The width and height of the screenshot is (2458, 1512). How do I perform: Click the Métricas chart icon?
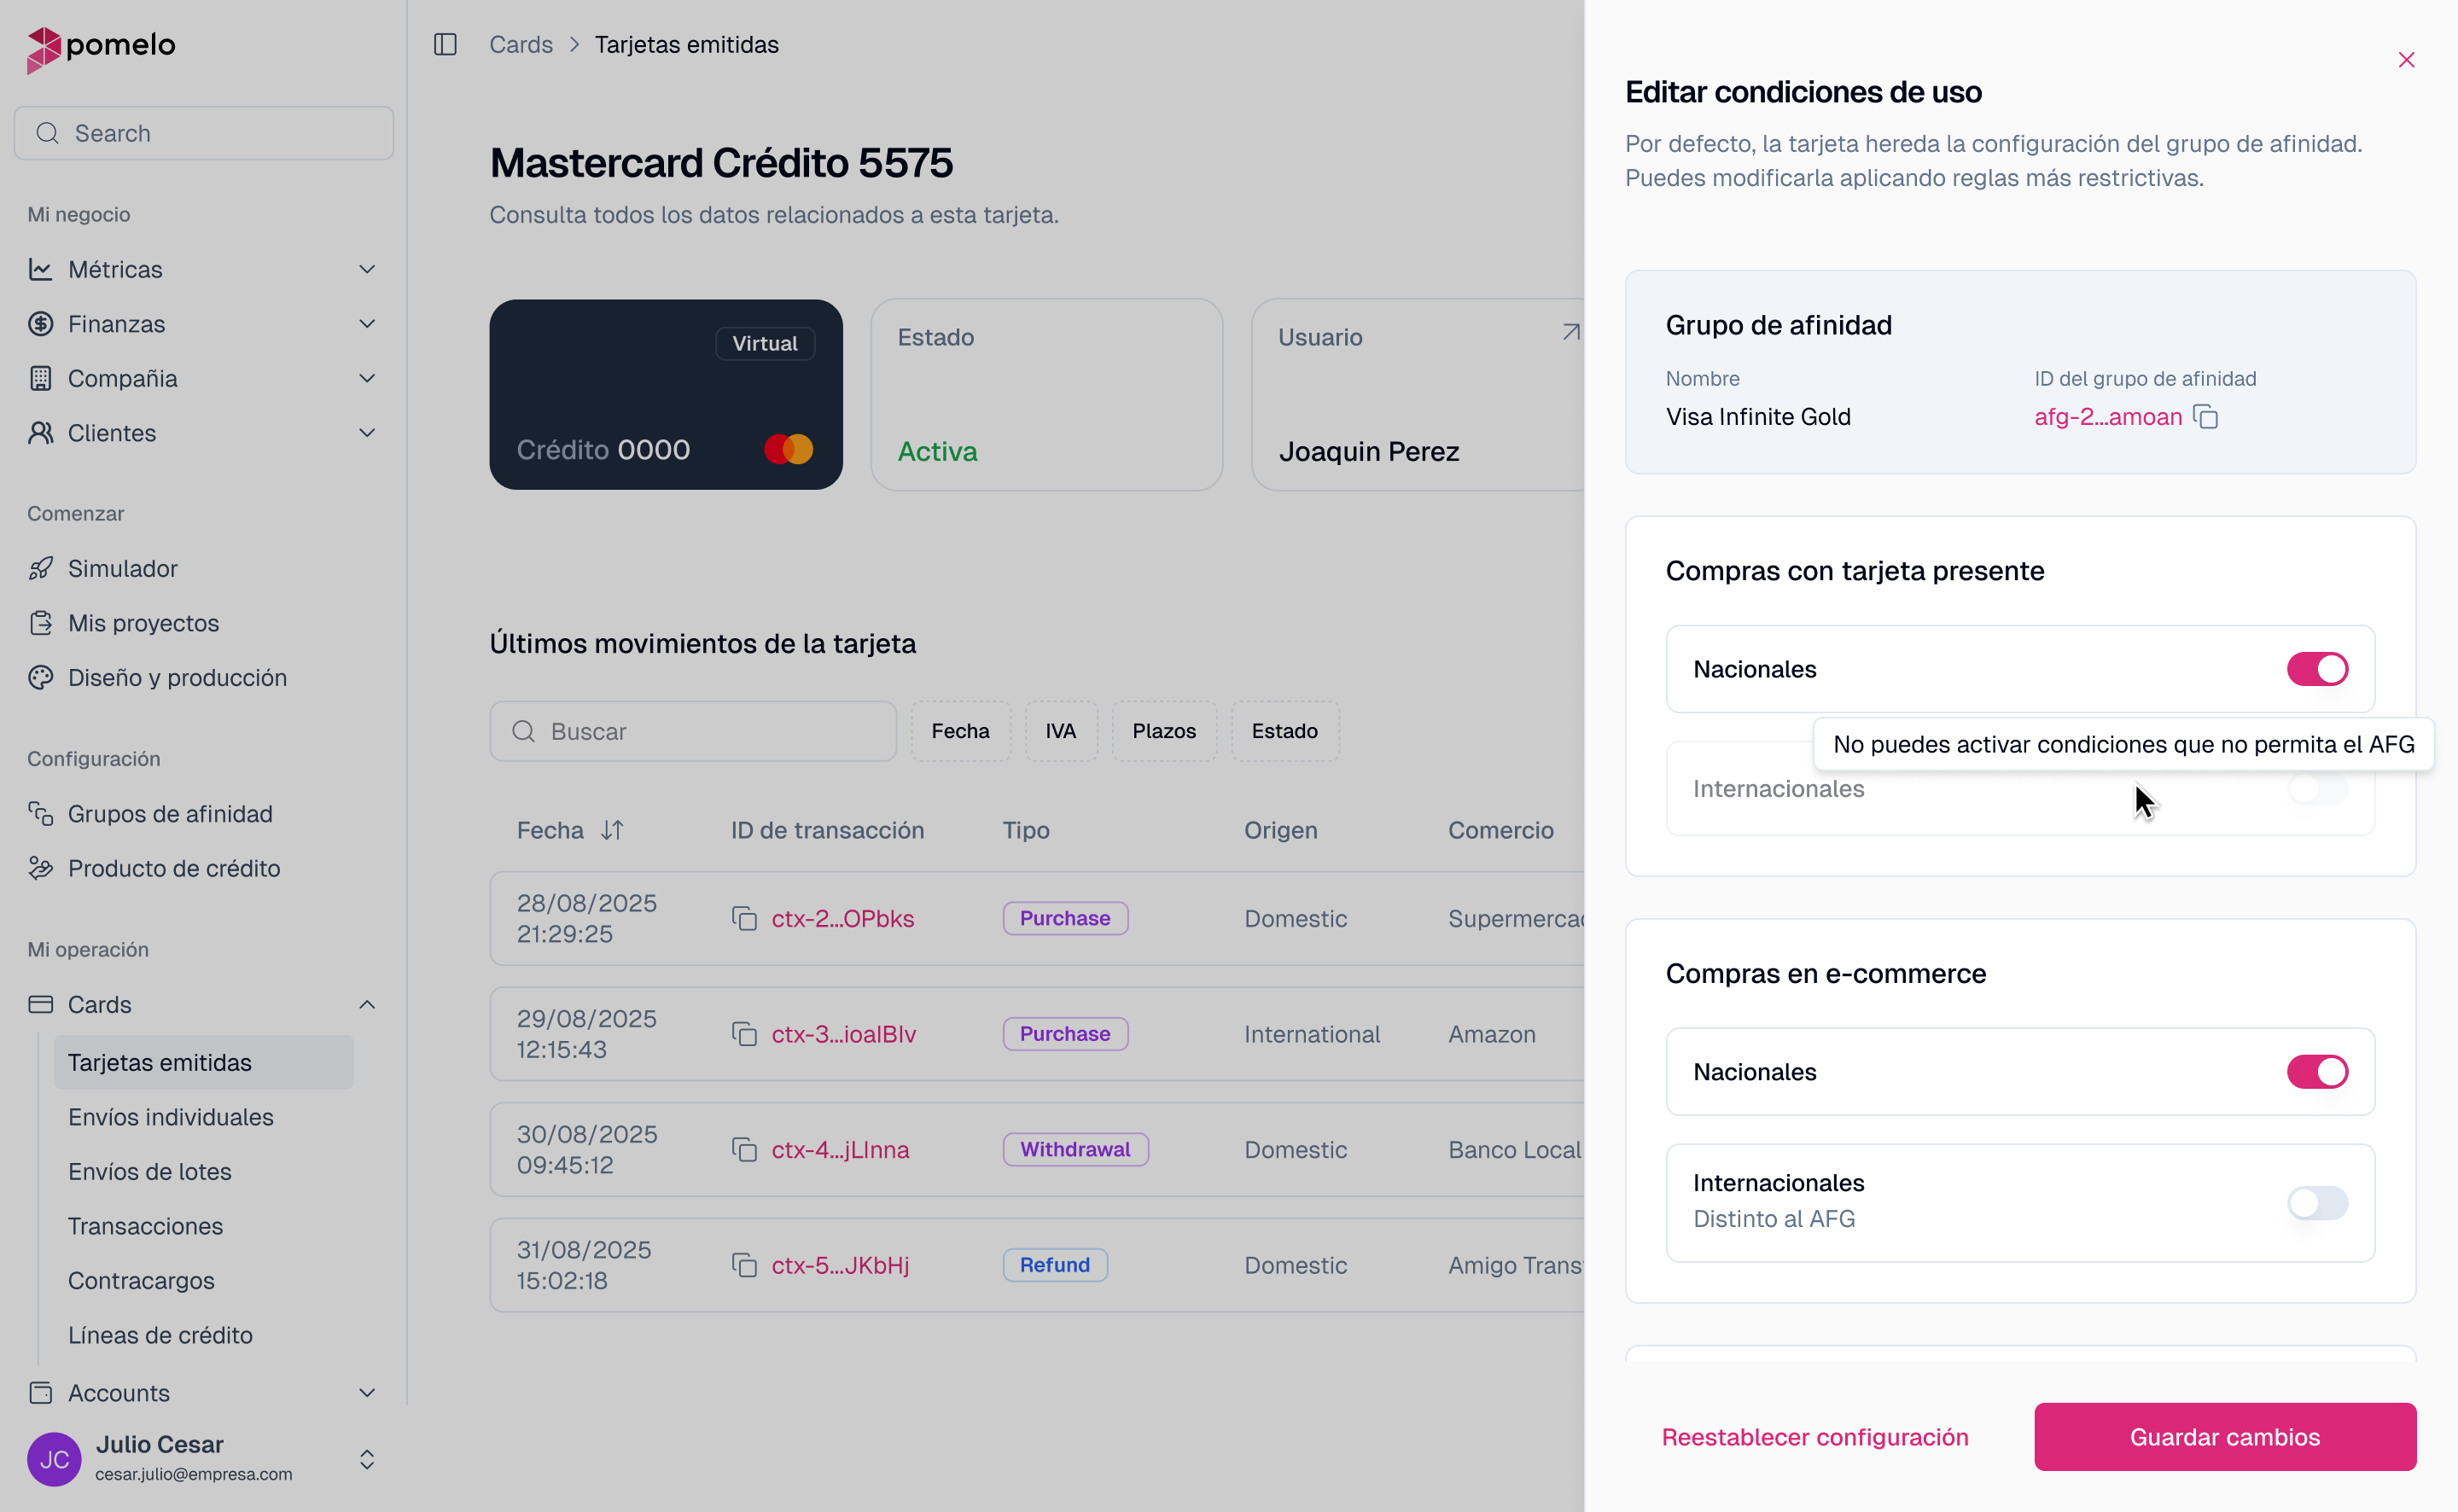(40, 269)
